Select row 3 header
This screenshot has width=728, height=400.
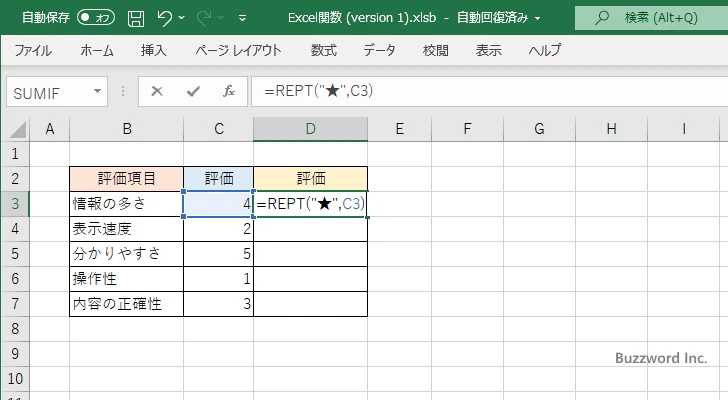(x=15, y=204)
